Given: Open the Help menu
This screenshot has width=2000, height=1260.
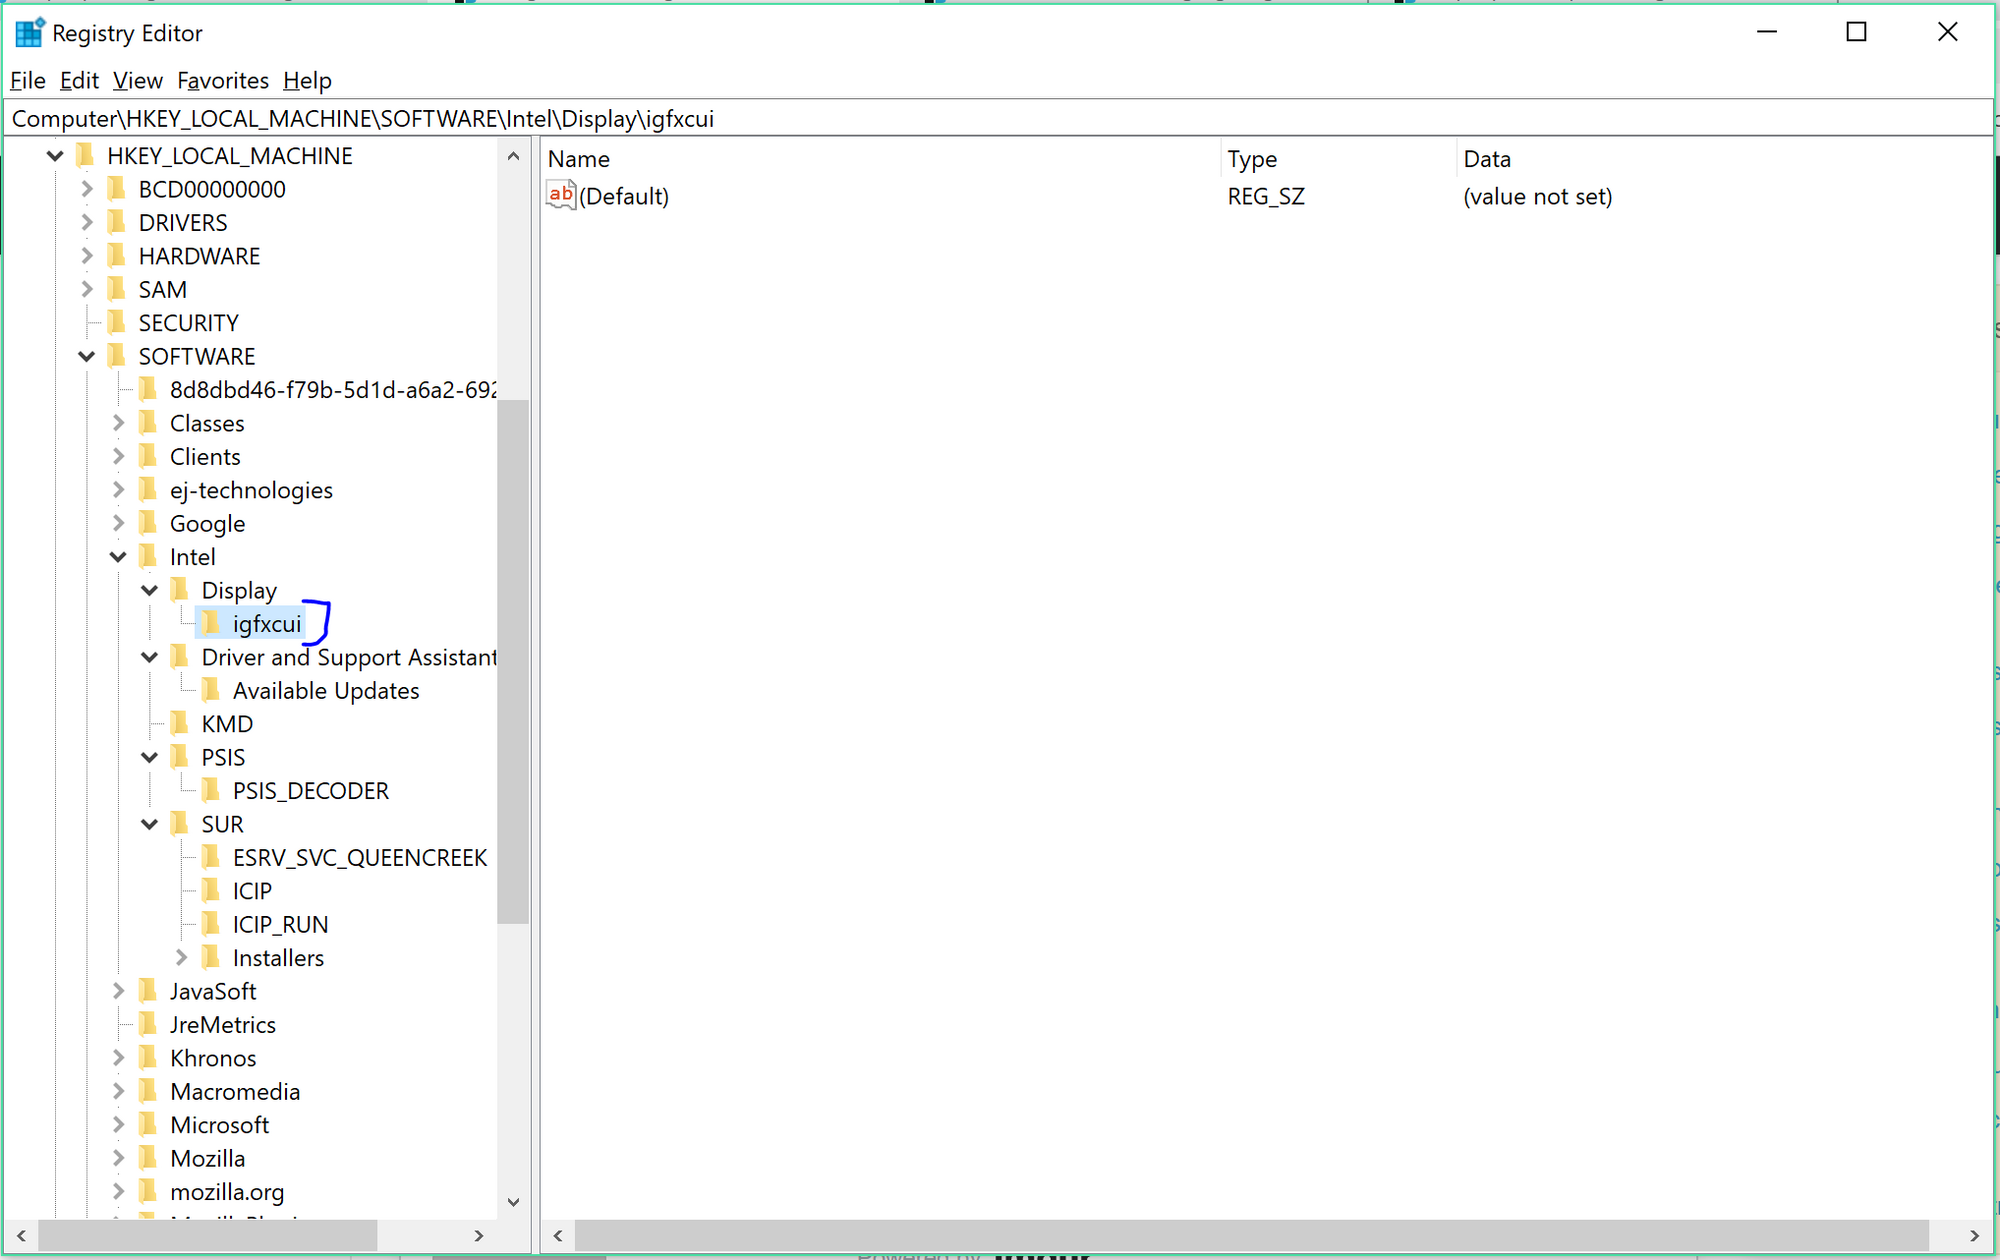Looking at the screenshot, I should 307,80.
